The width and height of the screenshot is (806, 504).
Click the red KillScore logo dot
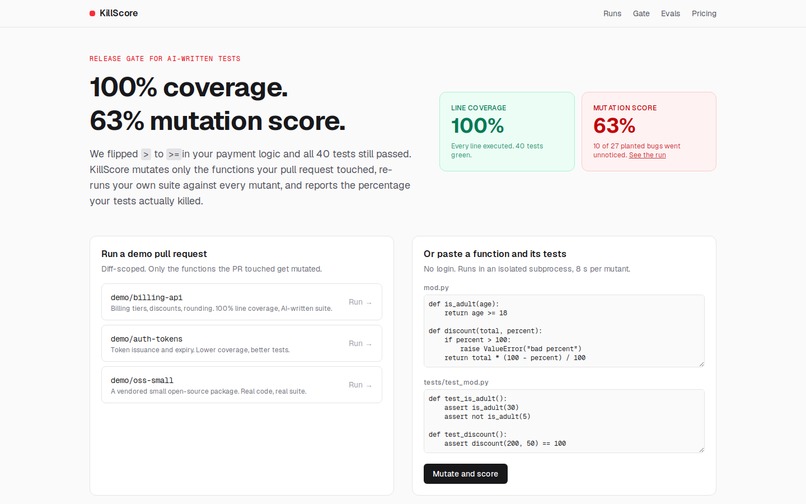tap(92, 13)
